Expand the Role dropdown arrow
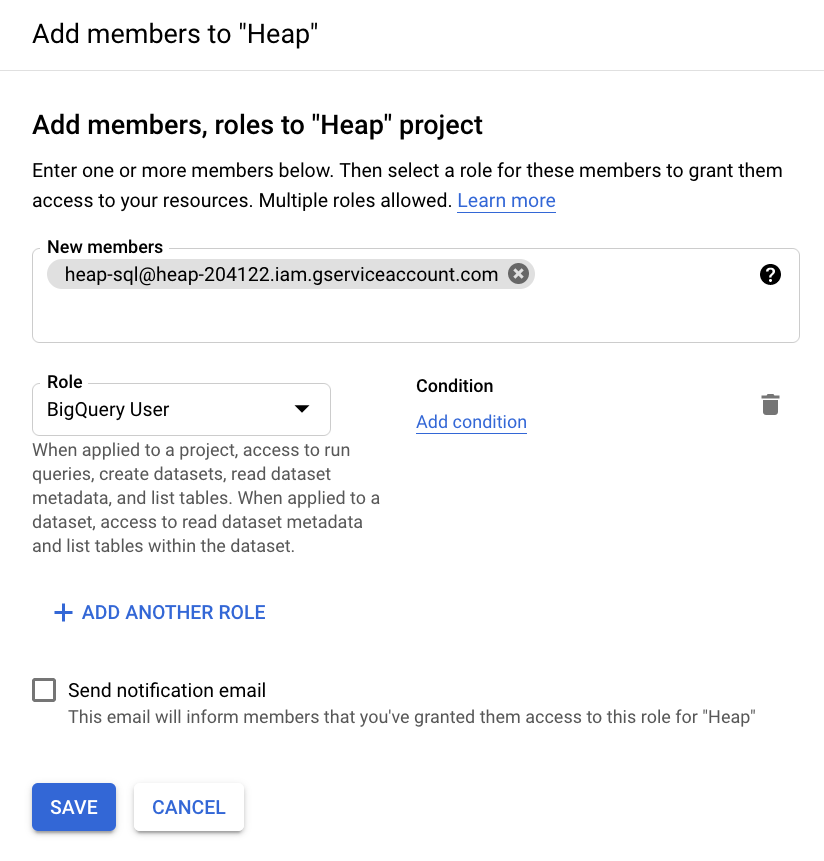This screenshot has height=861, width=824. (301, 409)
